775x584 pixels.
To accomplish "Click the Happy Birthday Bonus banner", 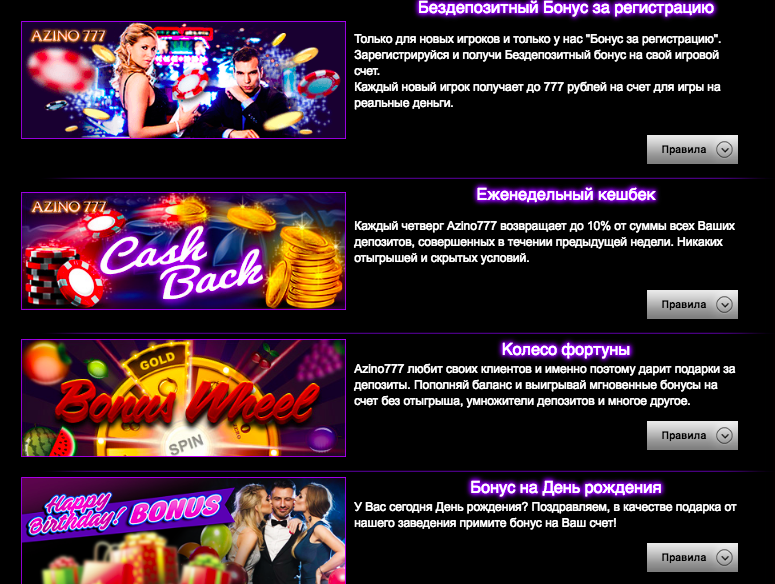I will click(x=183, y=531).
